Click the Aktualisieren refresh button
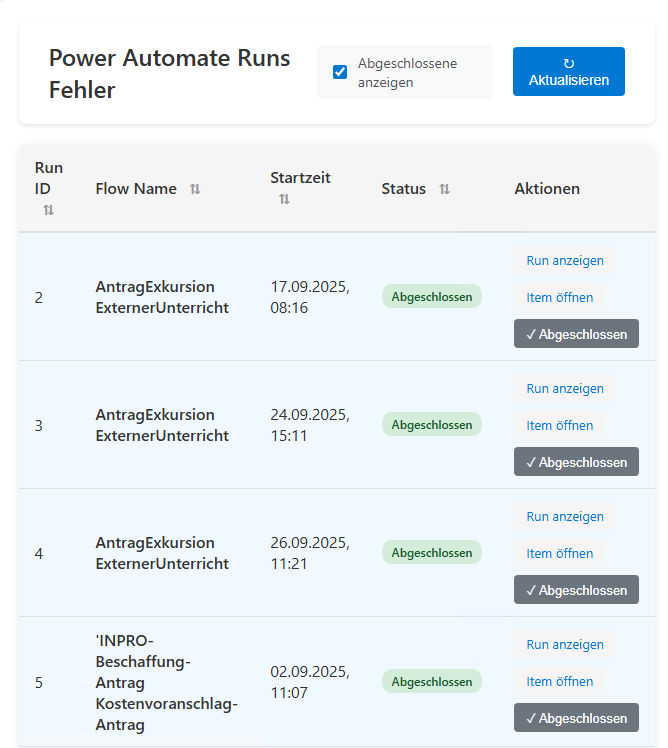Screen dimensions: 668x748 point(569,72)
